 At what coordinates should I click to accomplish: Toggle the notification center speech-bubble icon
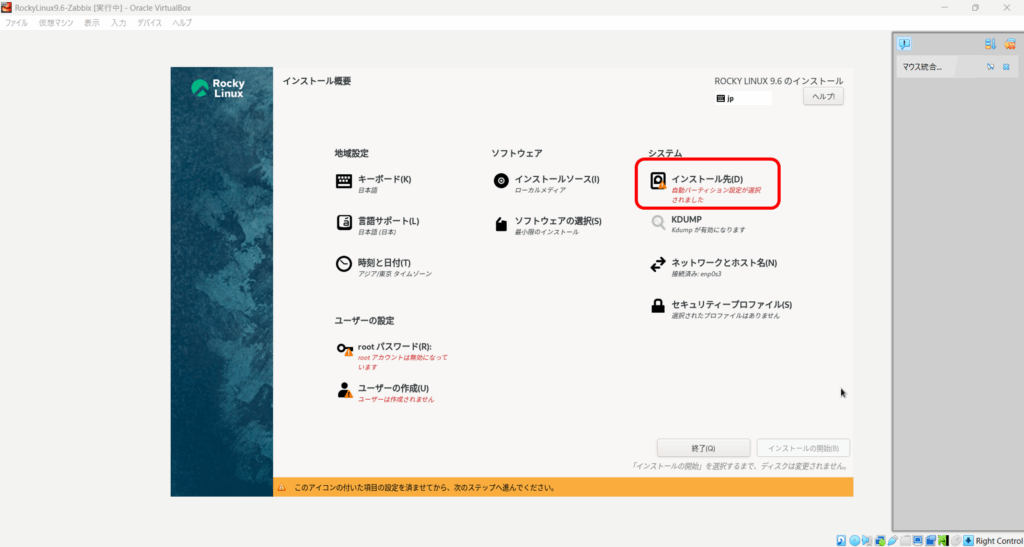coord(904,44)
